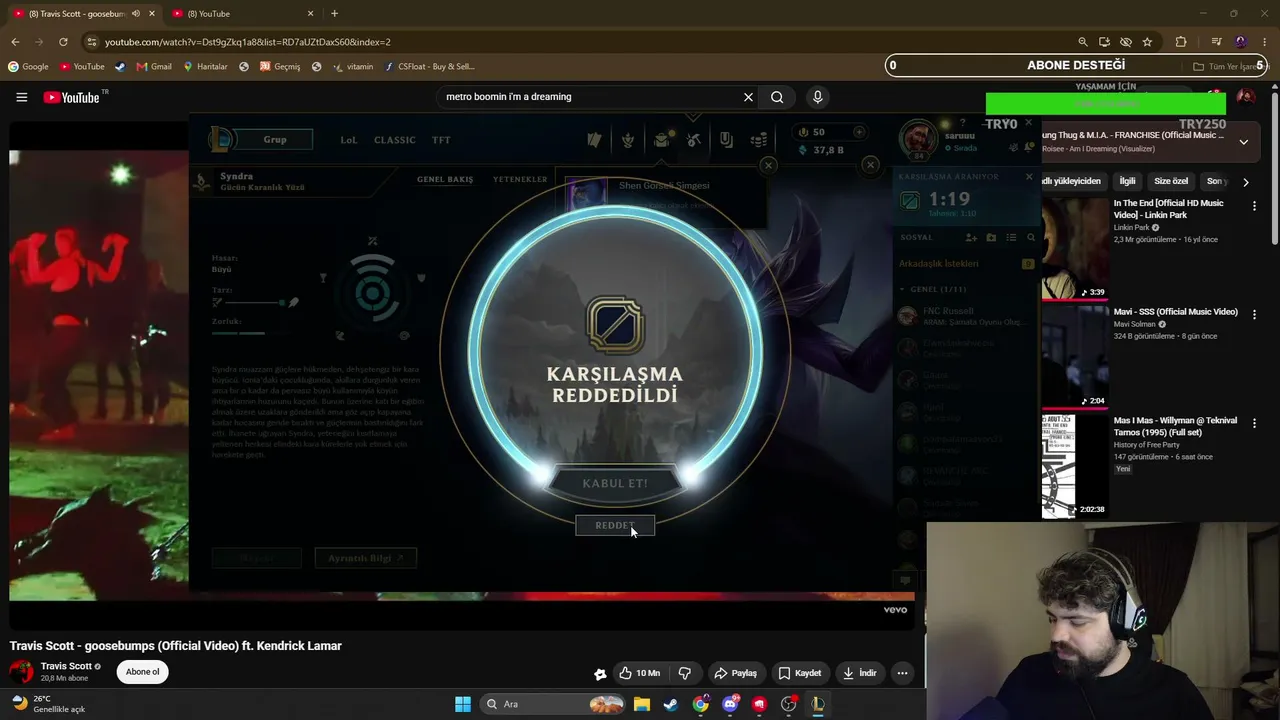The width and height of the screenshot is (1280, 720).
Task: Run the YouTube search magnifier button
Action: point(777,97)
